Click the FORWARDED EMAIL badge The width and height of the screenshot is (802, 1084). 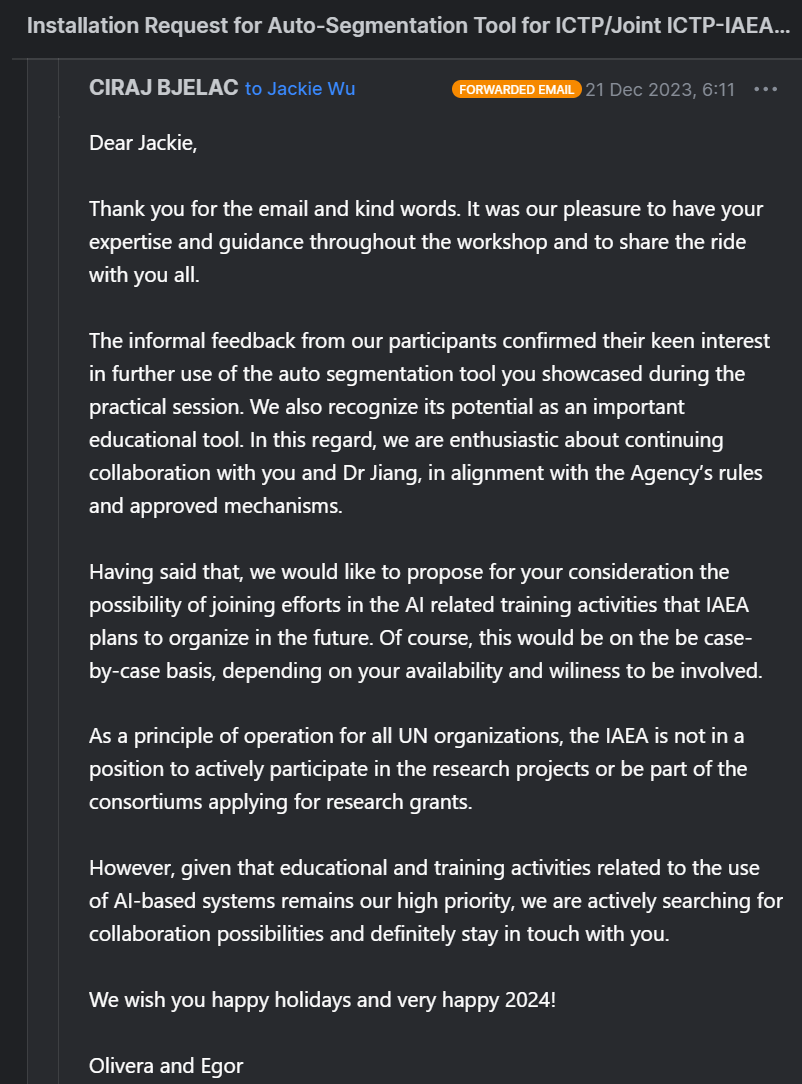(x=516, y=89)
